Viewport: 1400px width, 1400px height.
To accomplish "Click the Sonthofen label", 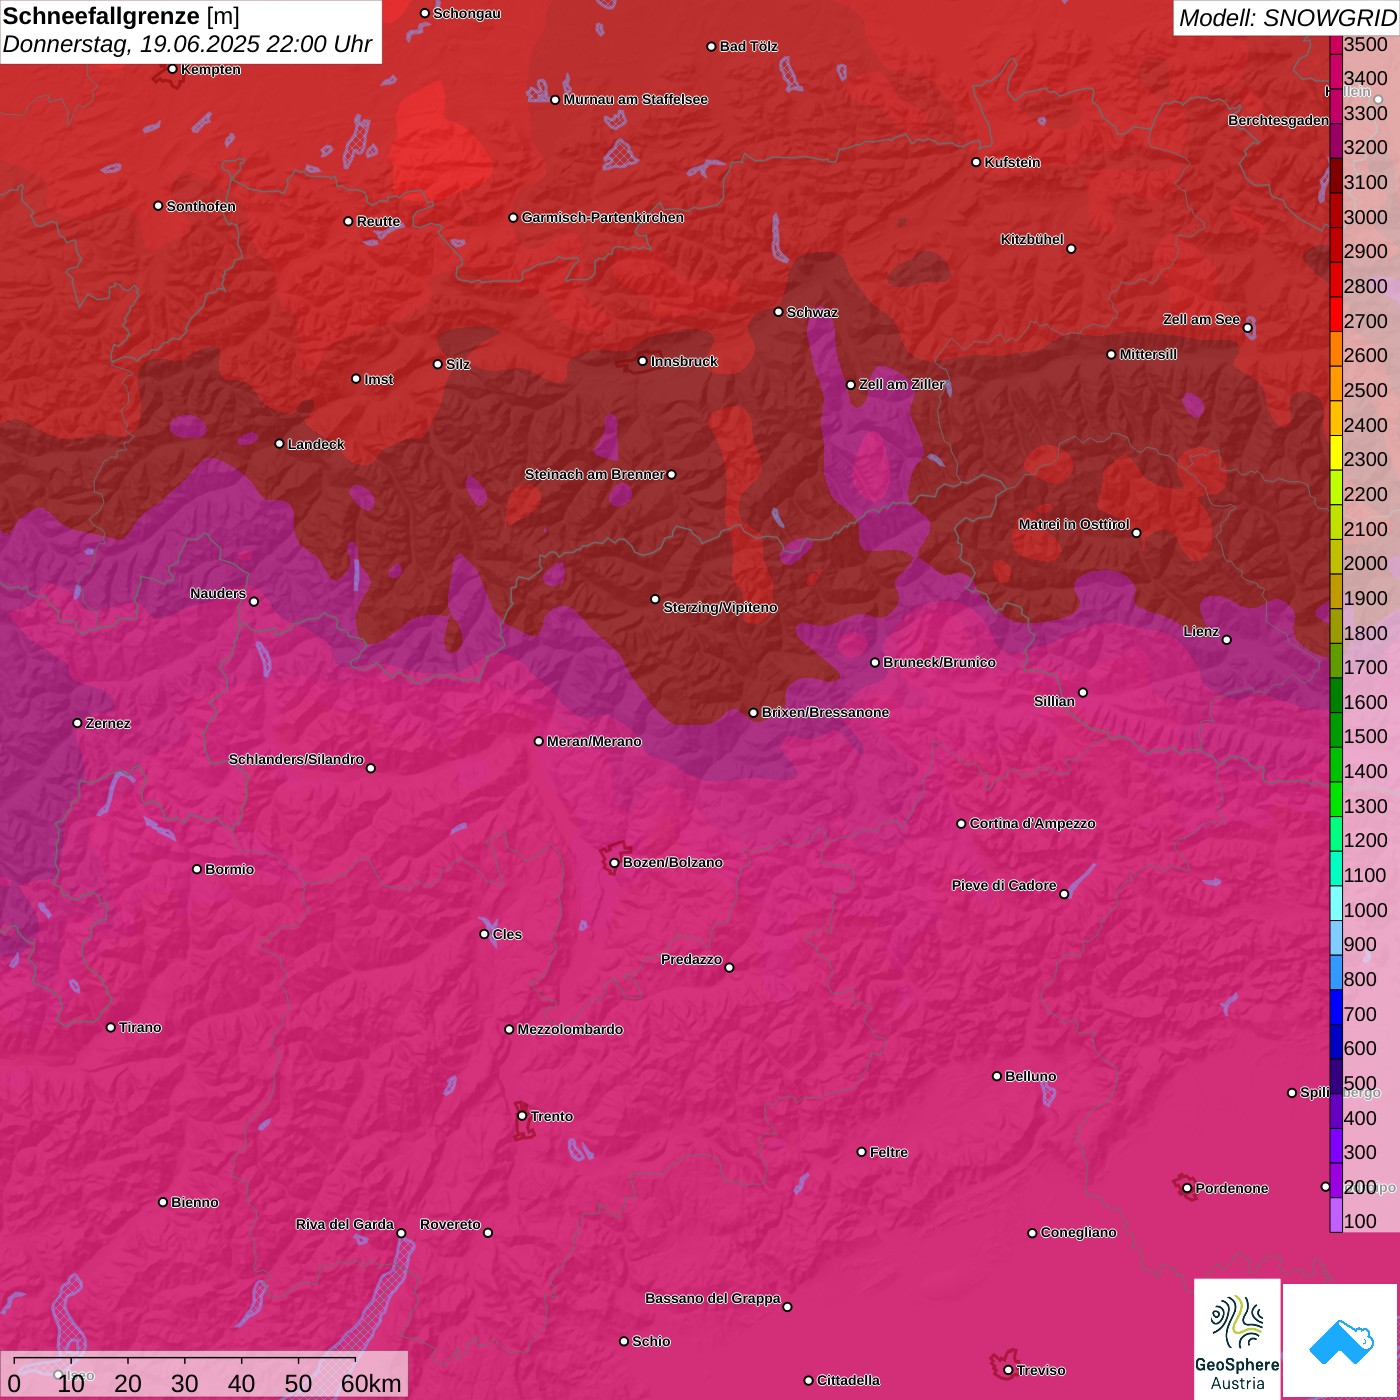I will point(201,206).
